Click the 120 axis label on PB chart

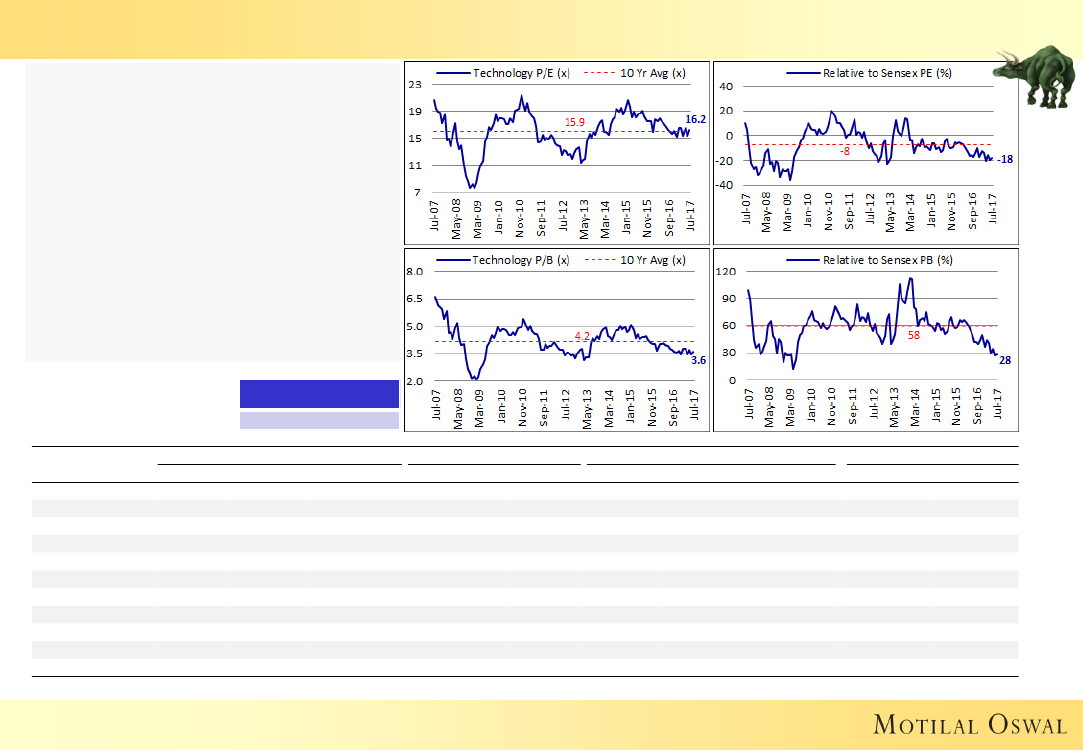click(727, 272)
